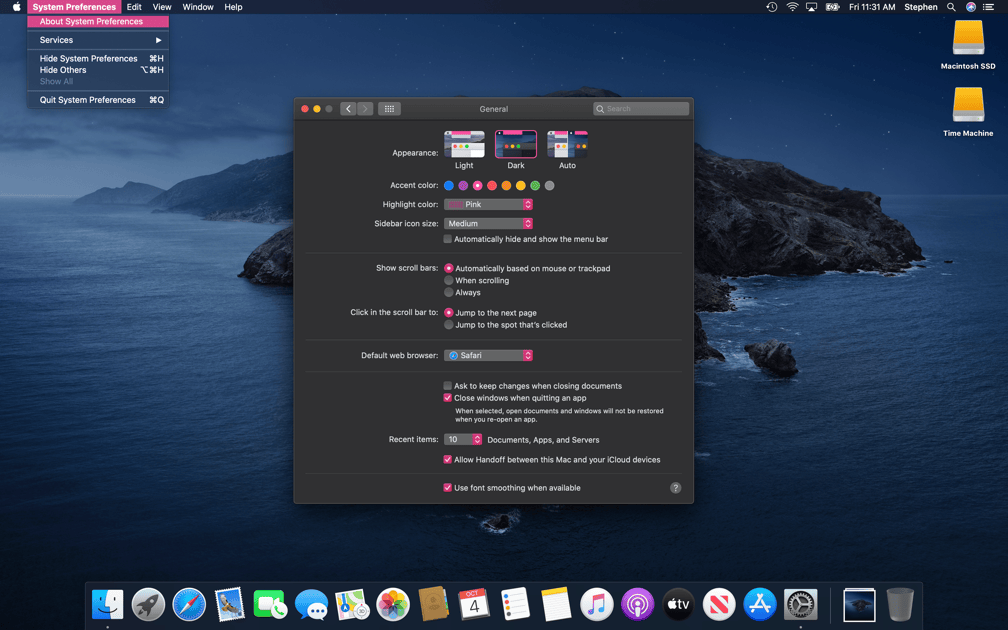
Task: Click About System Preferences menu item
Action: (x=98, y=22)
